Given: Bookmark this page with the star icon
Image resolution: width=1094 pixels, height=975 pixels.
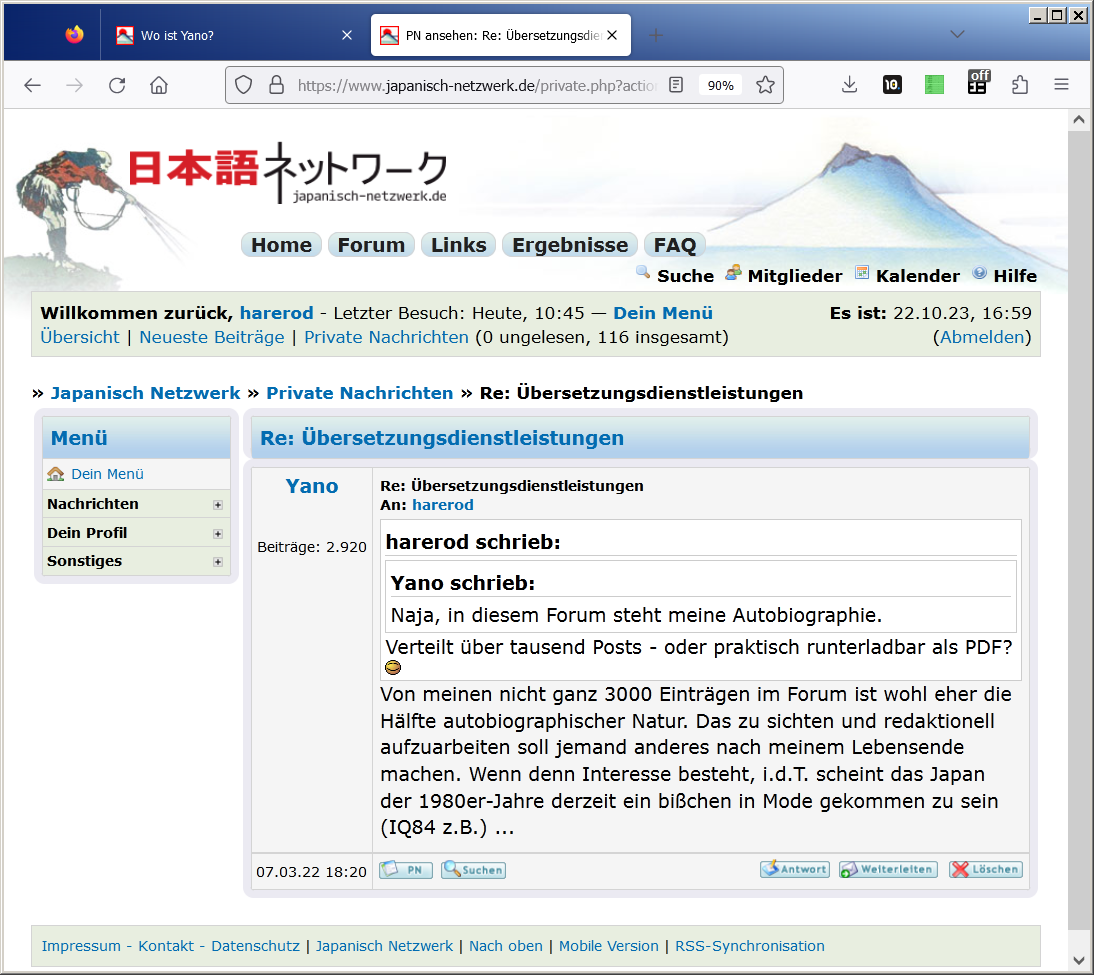Looking at the screenshot, I should pos(765,85).
